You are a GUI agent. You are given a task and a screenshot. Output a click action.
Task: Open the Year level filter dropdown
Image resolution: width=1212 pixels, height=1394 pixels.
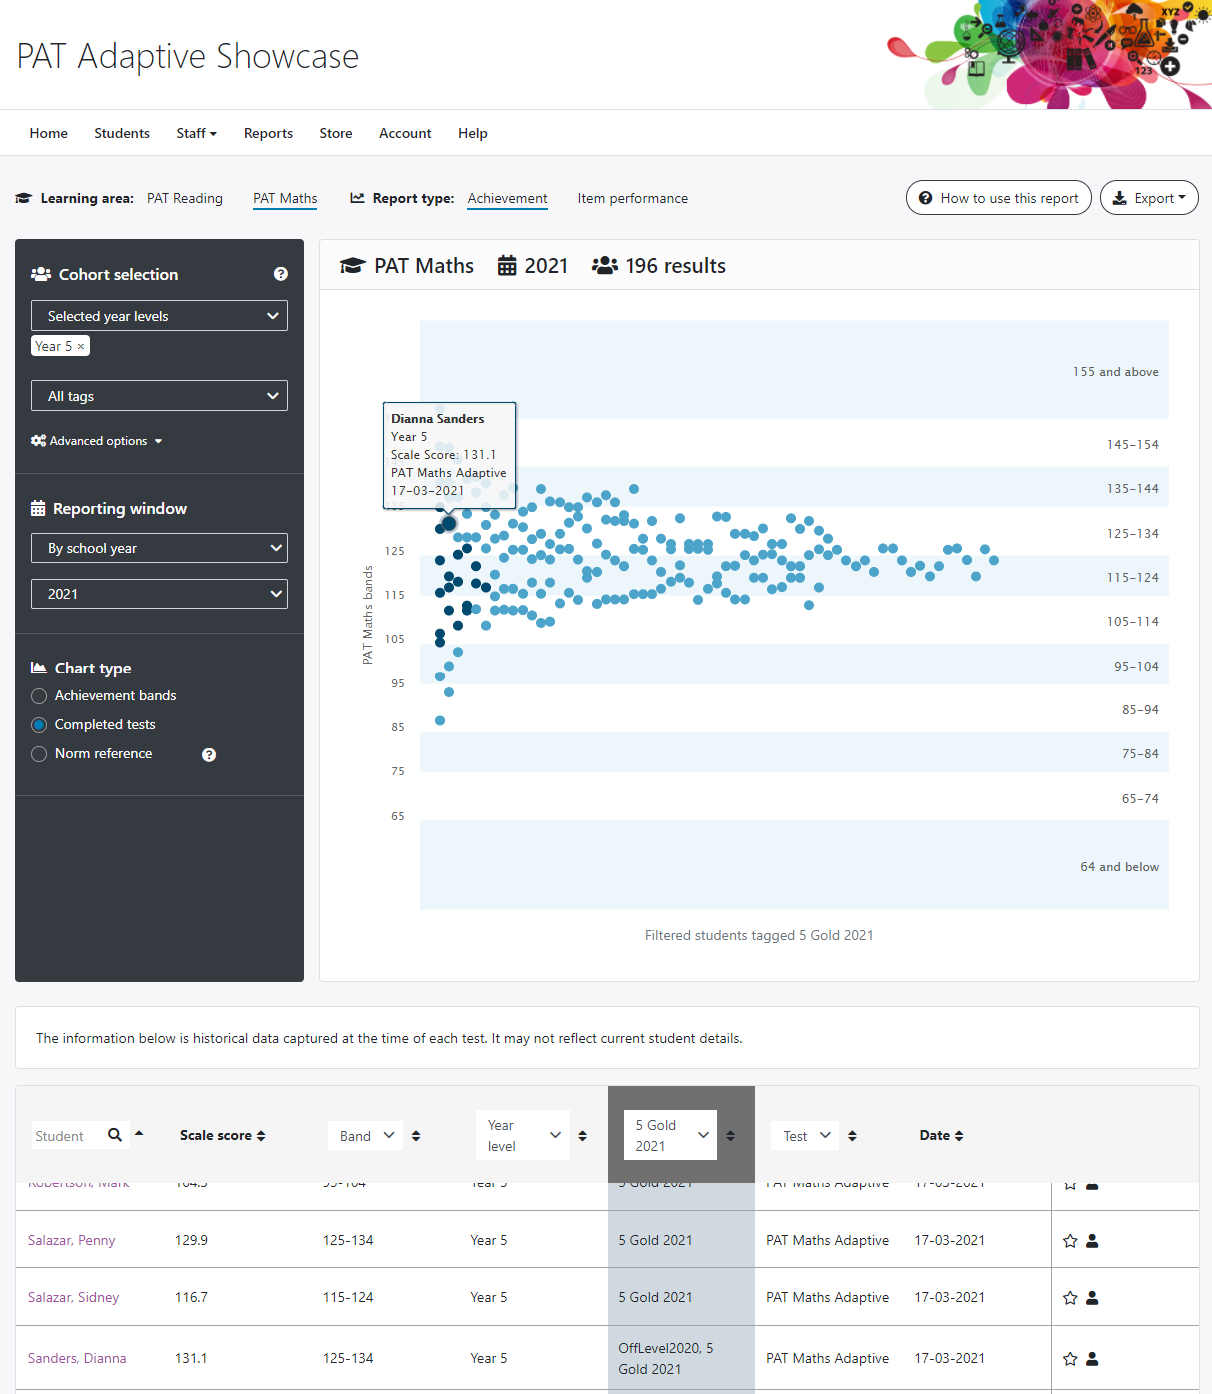[523, 1135]
